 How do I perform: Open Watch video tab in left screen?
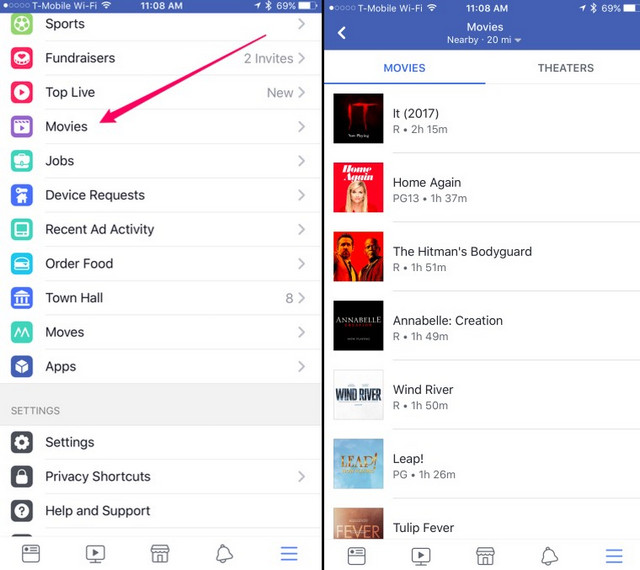(95, 554)
